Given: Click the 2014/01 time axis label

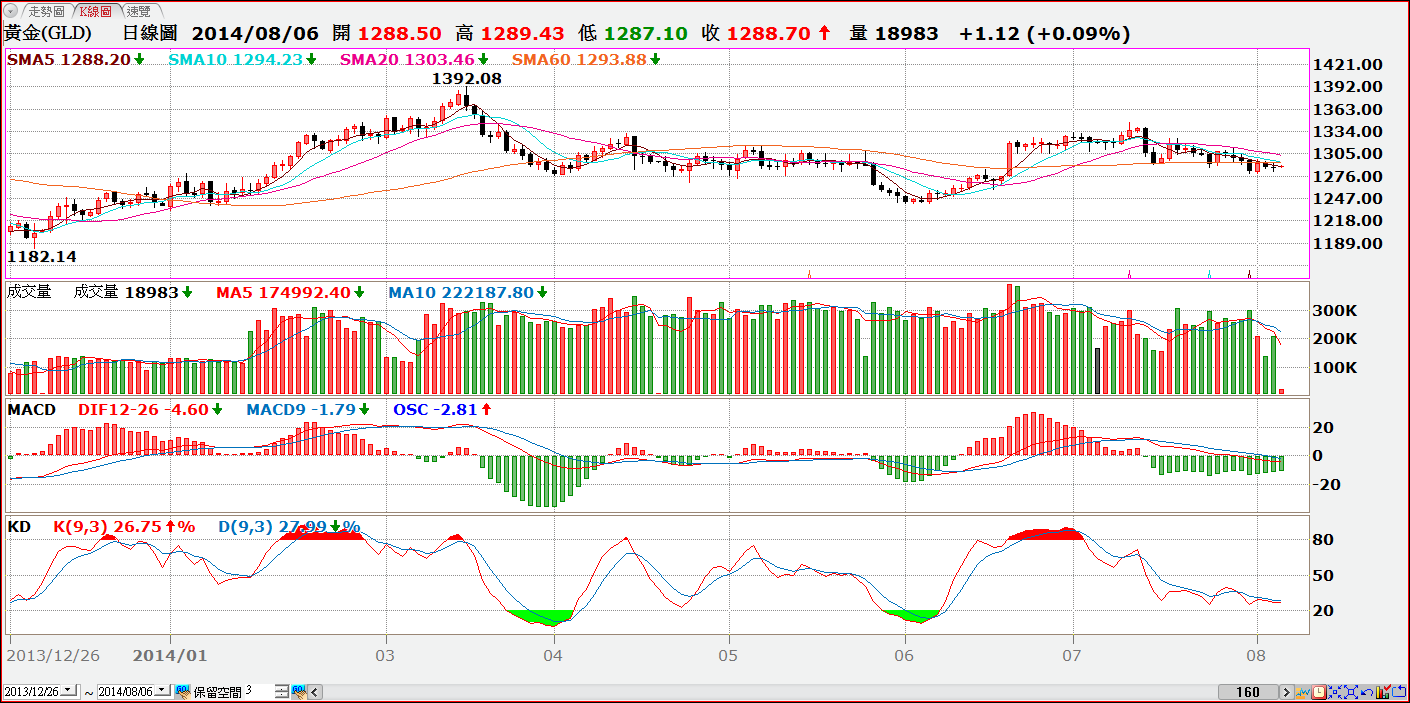Looking at the screenshot, I should point(170,655).
